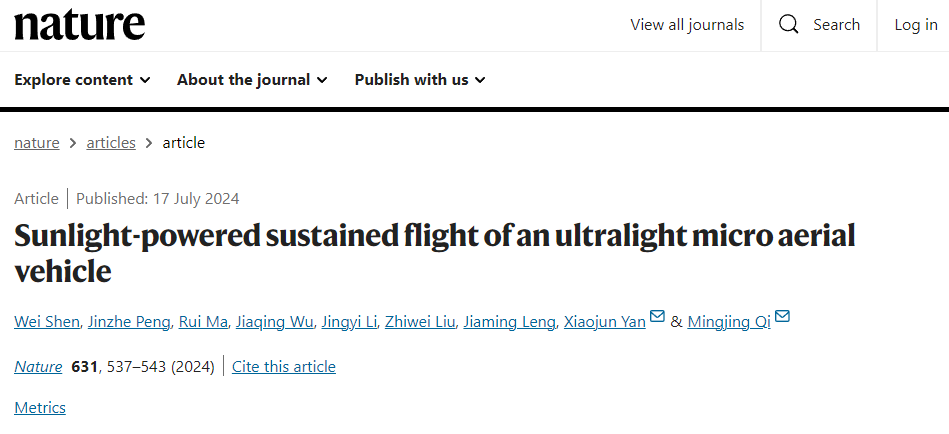Image resolution: width=949 pixels, height=434 pixels.
Task: Open the About the journal dropdown
Action: (251, 80)
